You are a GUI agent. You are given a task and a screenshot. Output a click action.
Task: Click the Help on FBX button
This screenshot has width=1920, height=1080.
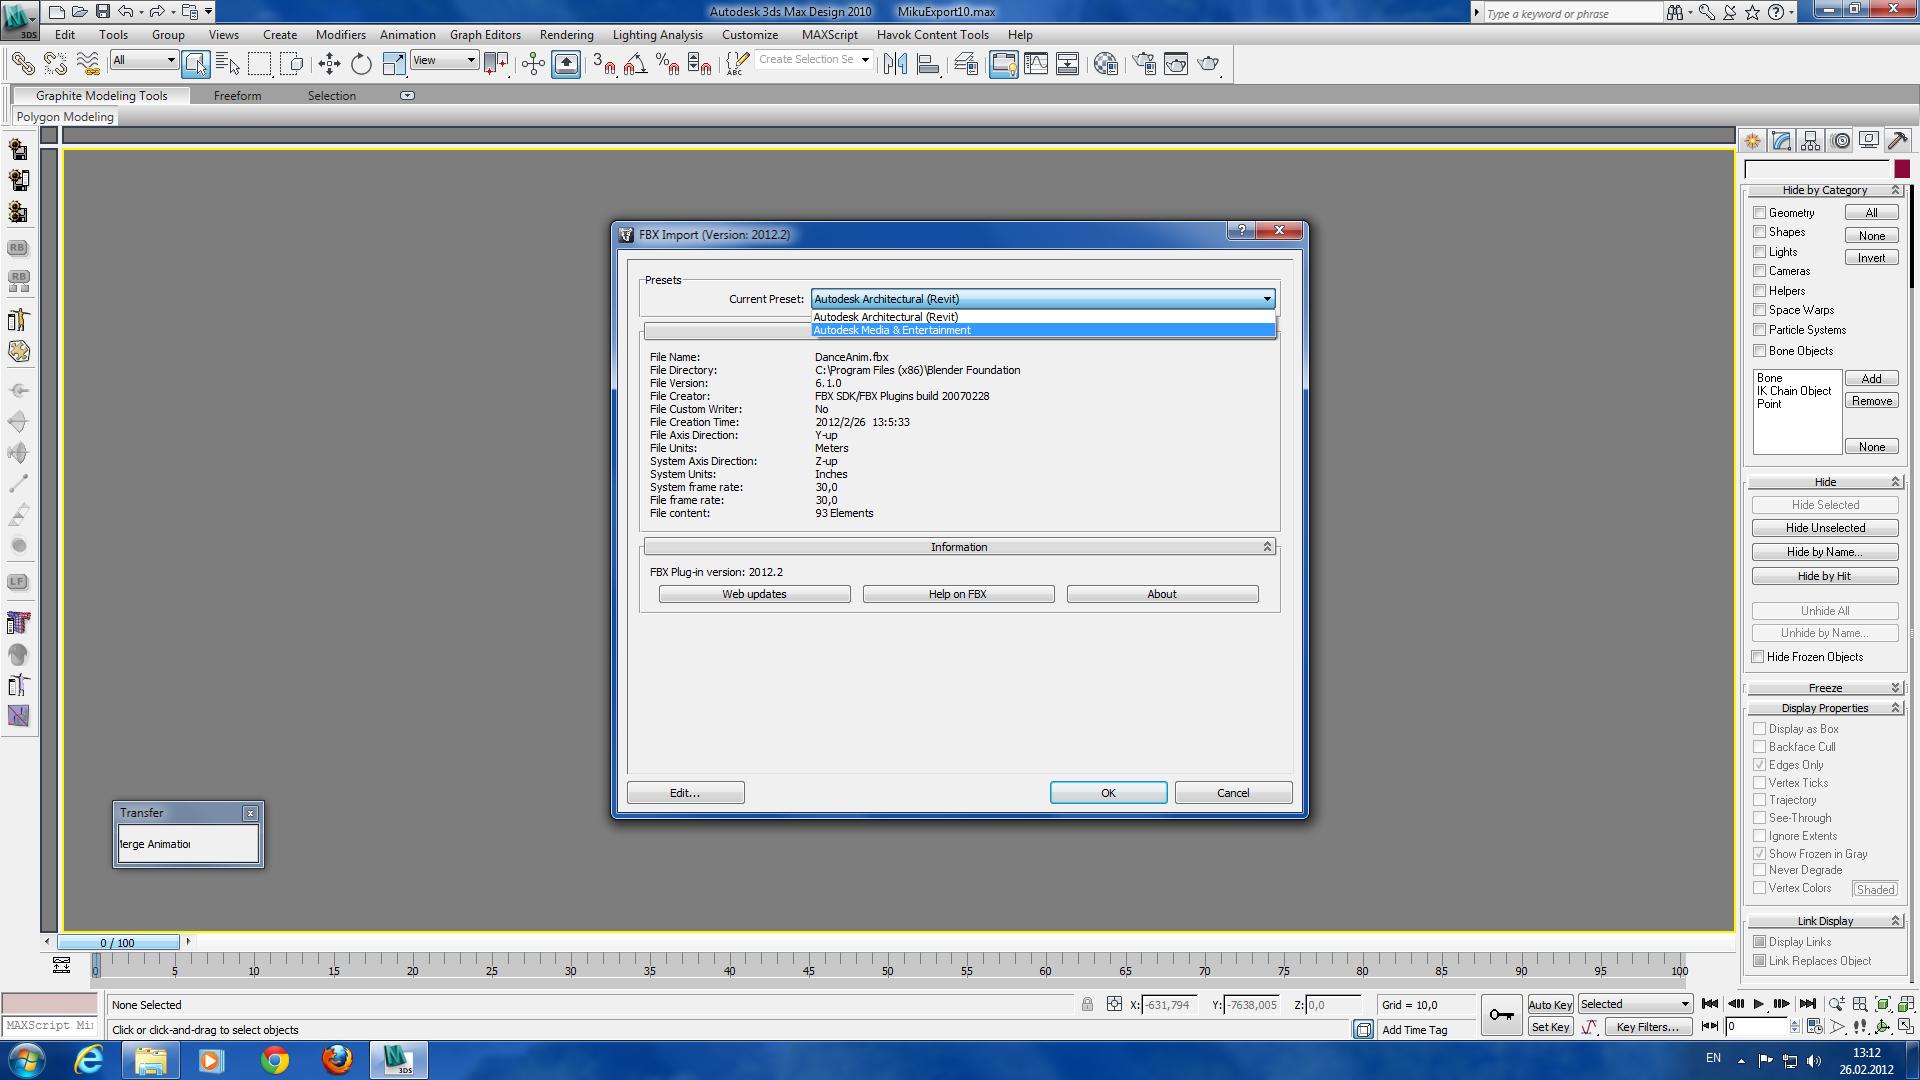tap(958, 594)
